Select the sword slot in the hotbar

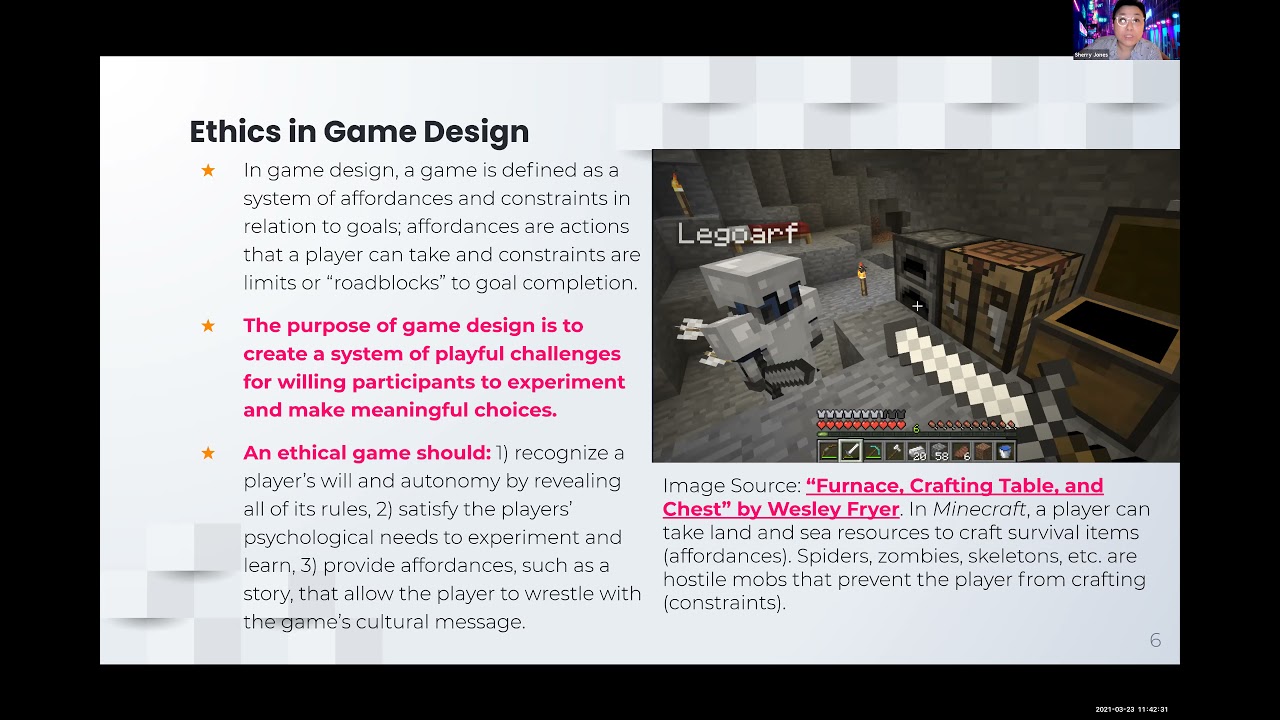[851, 451]
